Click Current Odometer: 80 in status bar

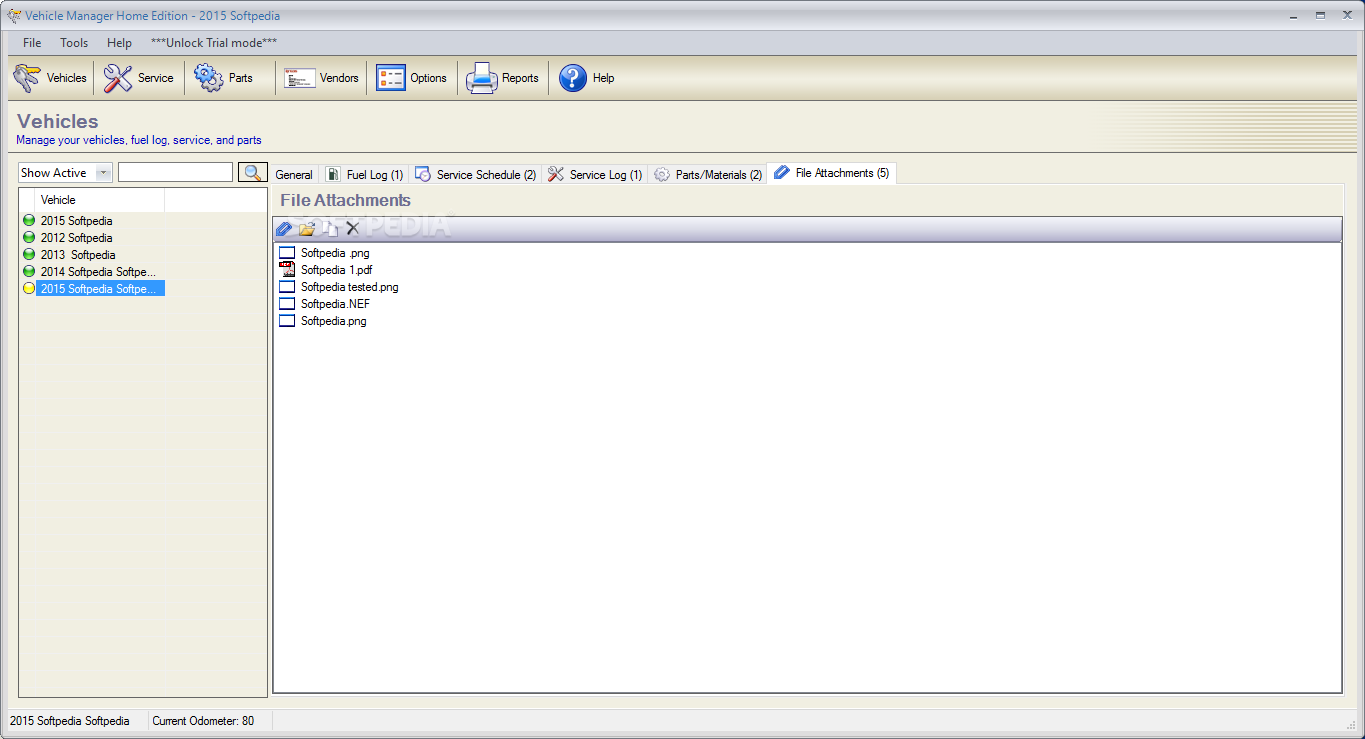tap(203, 721)
